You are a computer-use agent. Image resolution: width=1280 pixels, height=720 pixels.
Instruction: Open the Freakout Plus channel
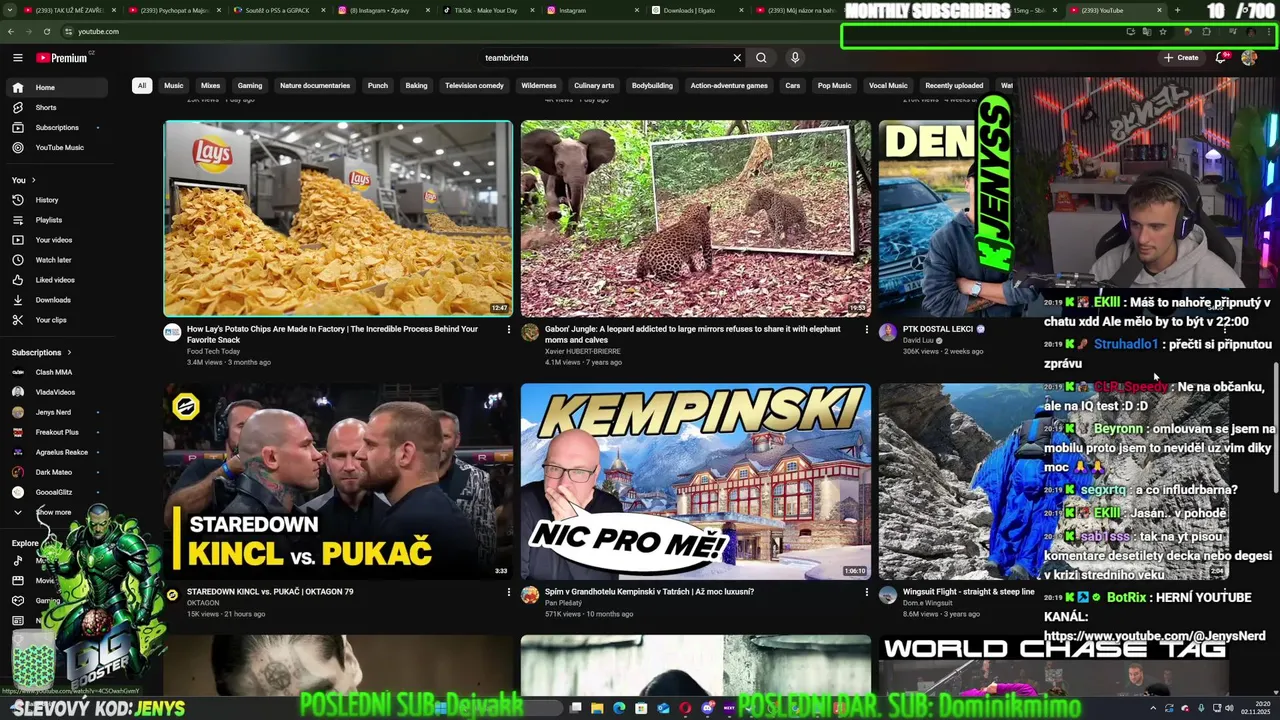click(x=57, y=432)
